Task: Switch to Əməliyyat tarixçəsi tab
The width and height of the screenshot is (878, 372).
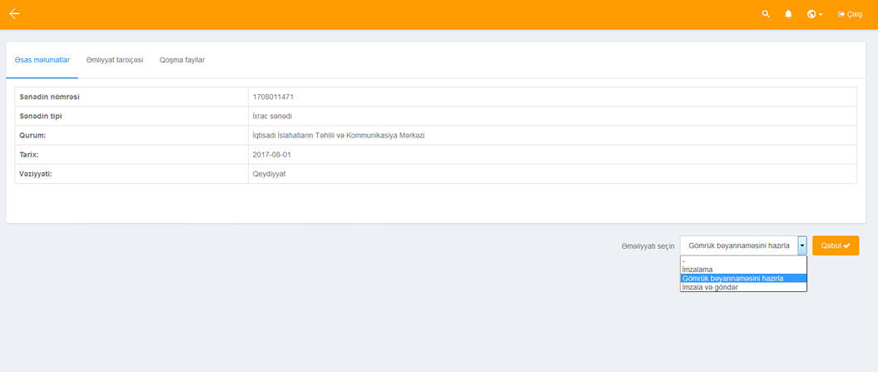Action: pyautogui.click(x=115, y=60)
